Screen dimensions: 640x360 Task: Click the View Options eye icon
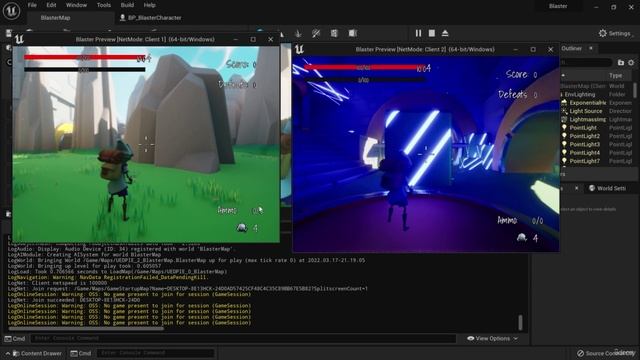[471, 338]
